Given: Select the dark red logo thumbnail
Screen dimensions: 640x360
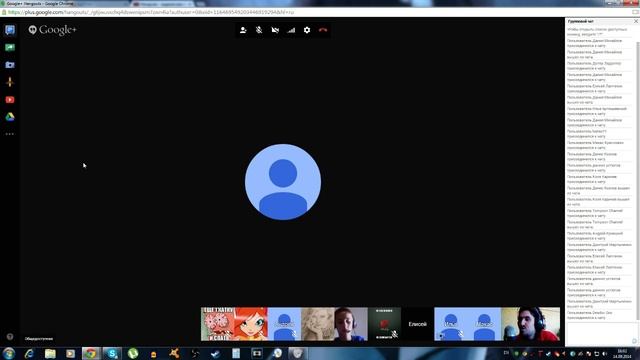Looking at the screenshot, I should 384,324.
